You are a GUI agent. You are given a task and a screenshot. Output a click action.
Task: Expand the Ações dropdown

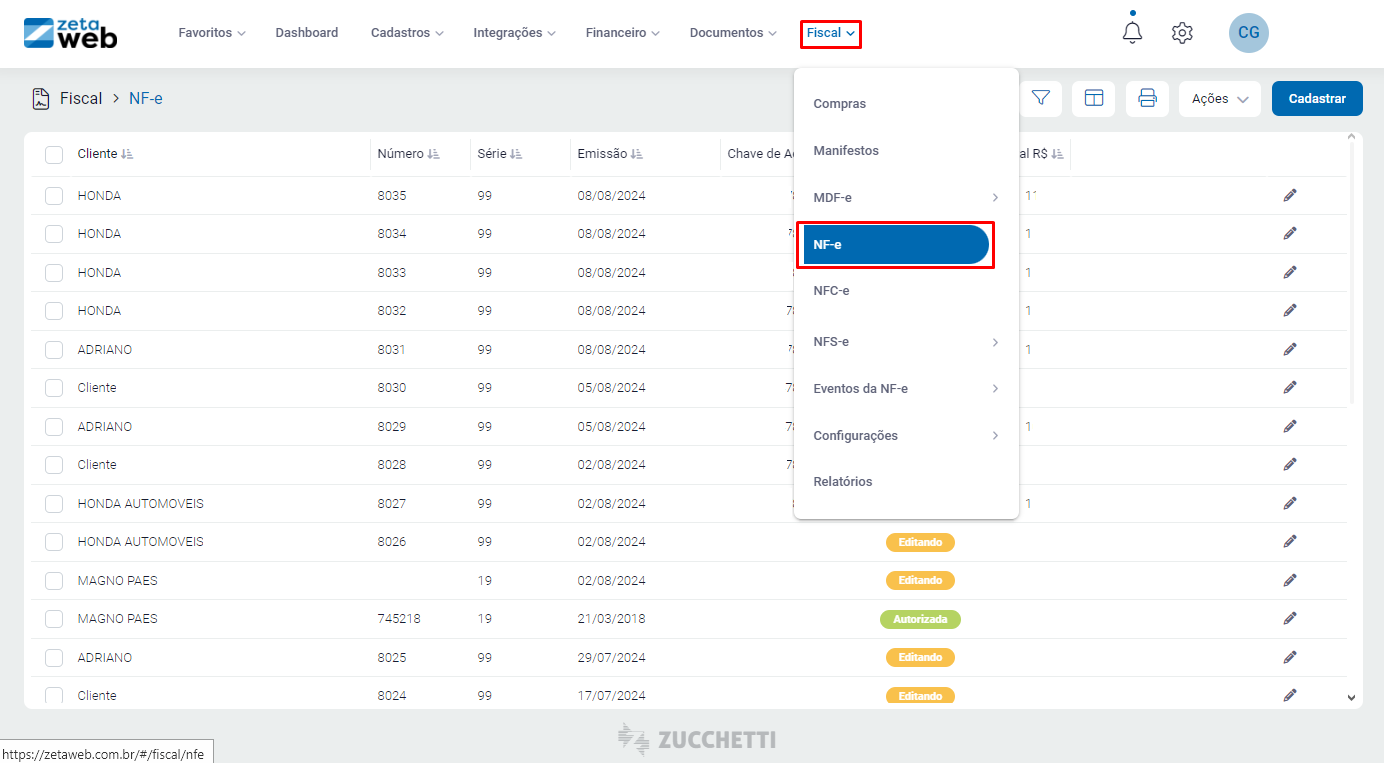point(1219,99)
